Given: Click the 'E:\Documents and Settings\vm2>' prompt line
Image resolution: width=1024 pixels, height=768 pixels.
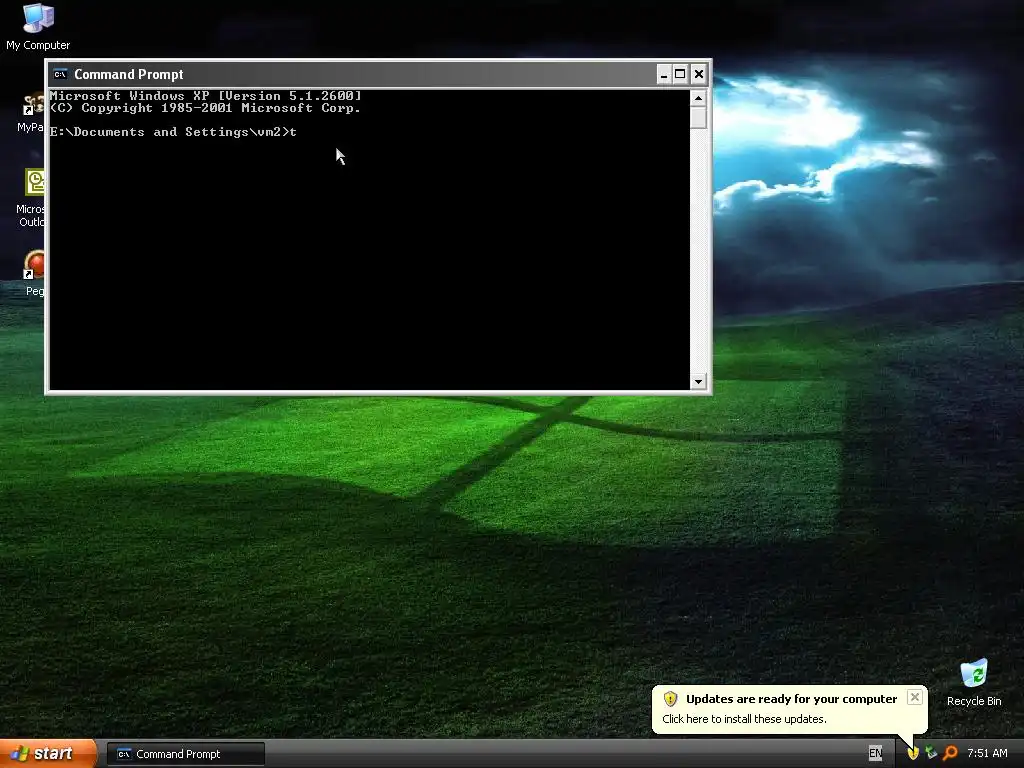Looking at the screenshot, I should point(173,132).
